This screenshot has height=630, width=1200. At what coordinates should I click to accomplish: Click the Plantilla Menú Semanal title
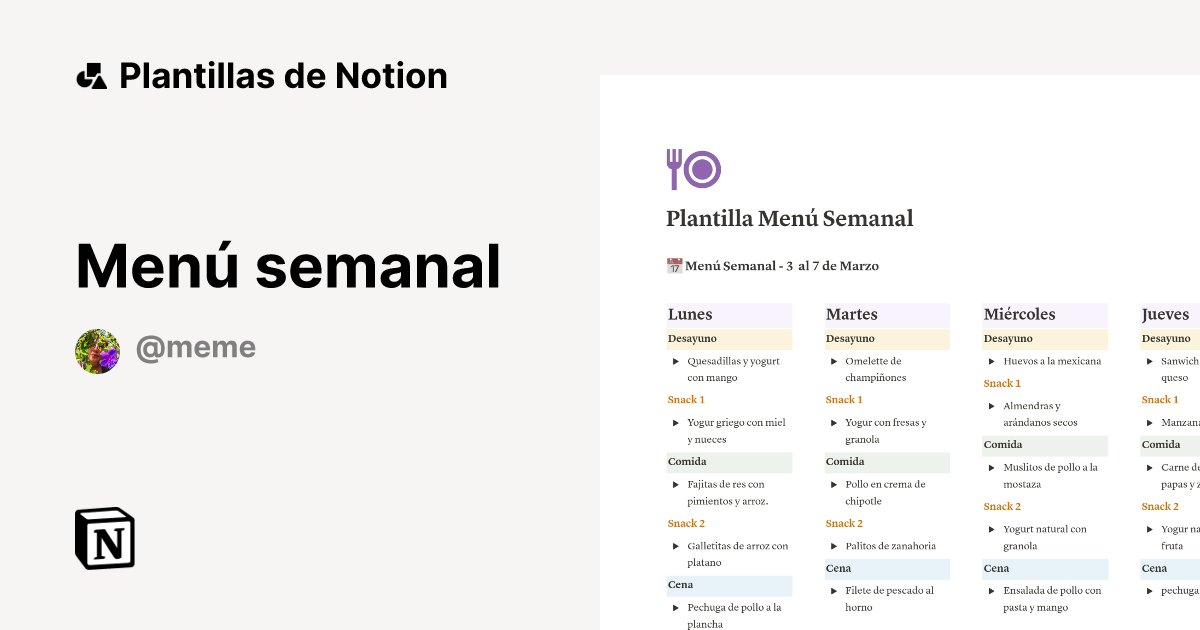[790, 218]
